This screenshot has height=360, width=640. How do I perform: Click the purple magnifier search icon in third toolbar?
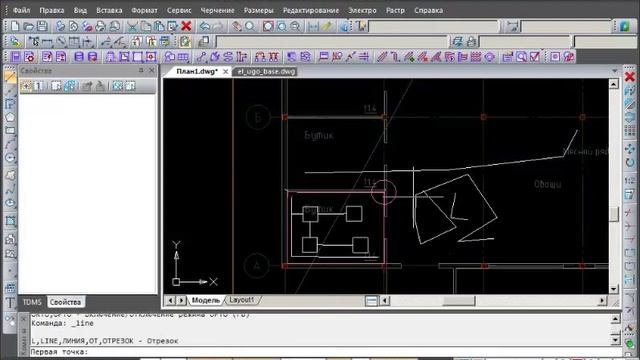521,57
